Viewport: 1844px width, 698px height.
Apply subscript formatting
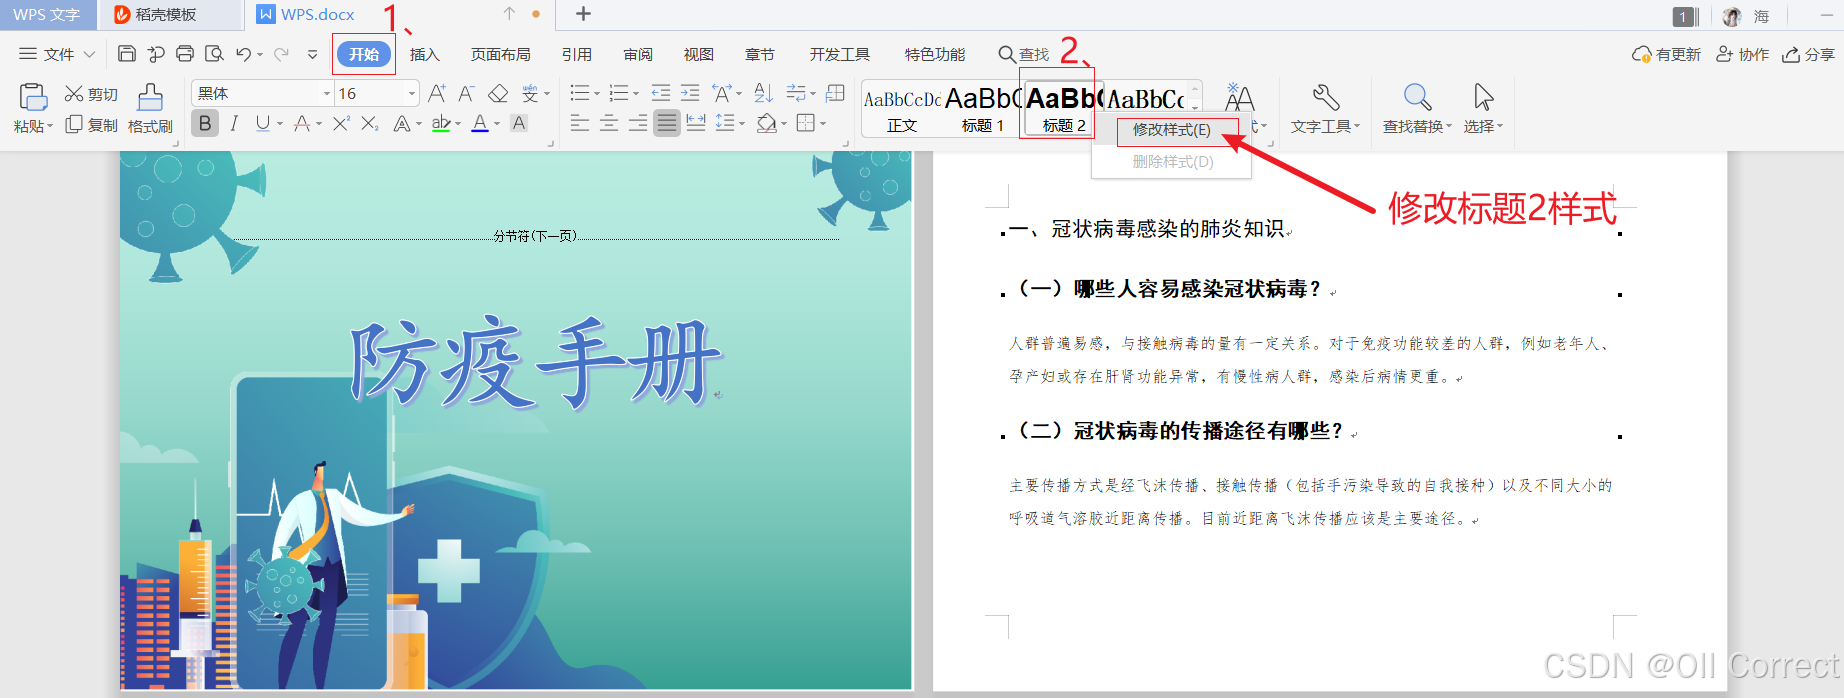coord(370,123)
